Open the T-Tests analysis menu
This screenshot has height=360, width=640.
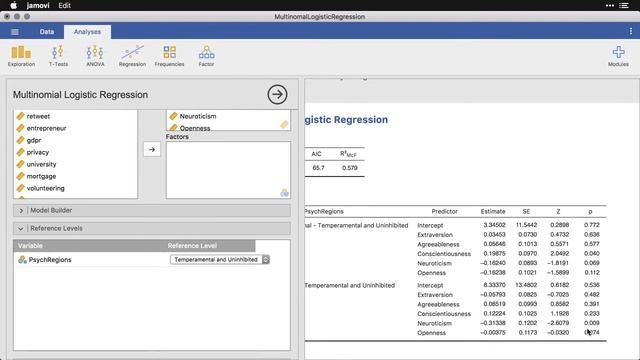pyautogui.click(x=58, y=56)
